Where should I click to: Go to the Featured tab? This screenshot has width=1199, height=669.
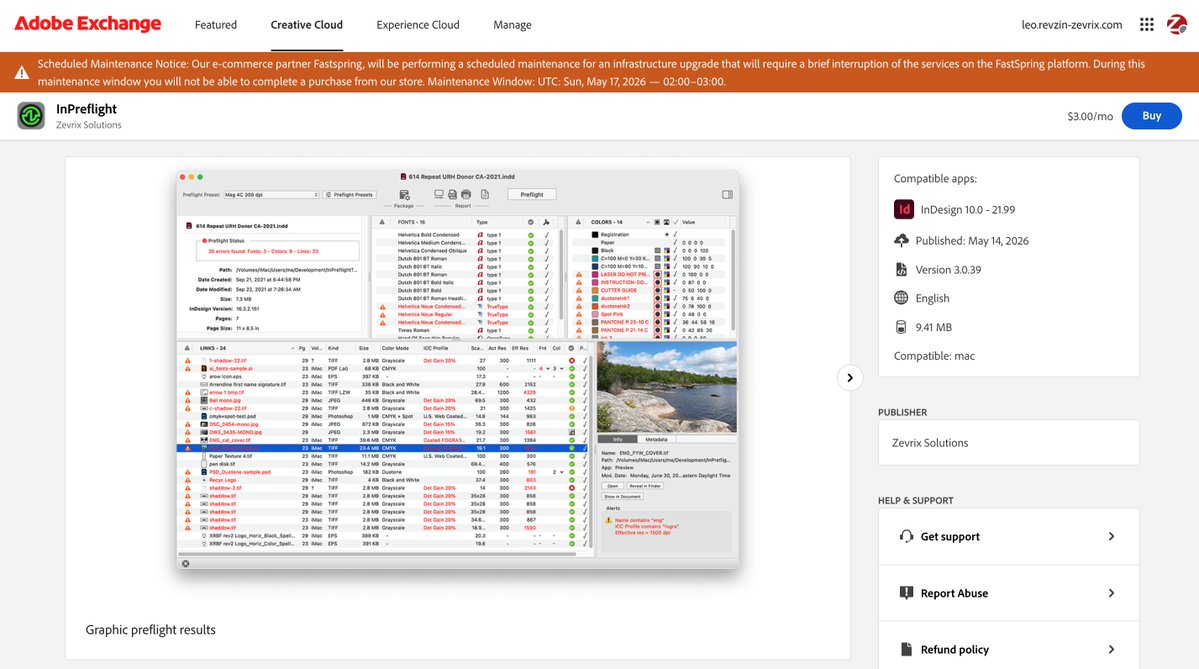[216, 24]
